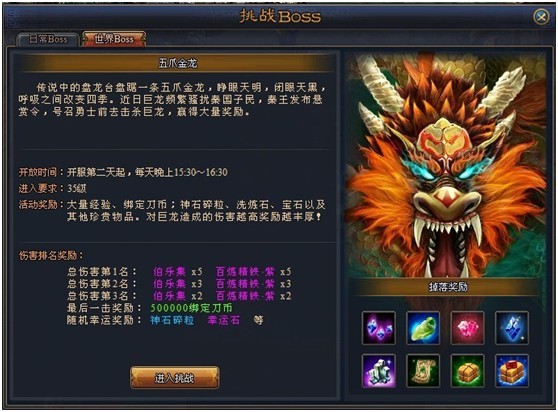This screenshot has width=558, height=412.
Task: Click the pink ruby gem reward icon
Action: (467, 328)
